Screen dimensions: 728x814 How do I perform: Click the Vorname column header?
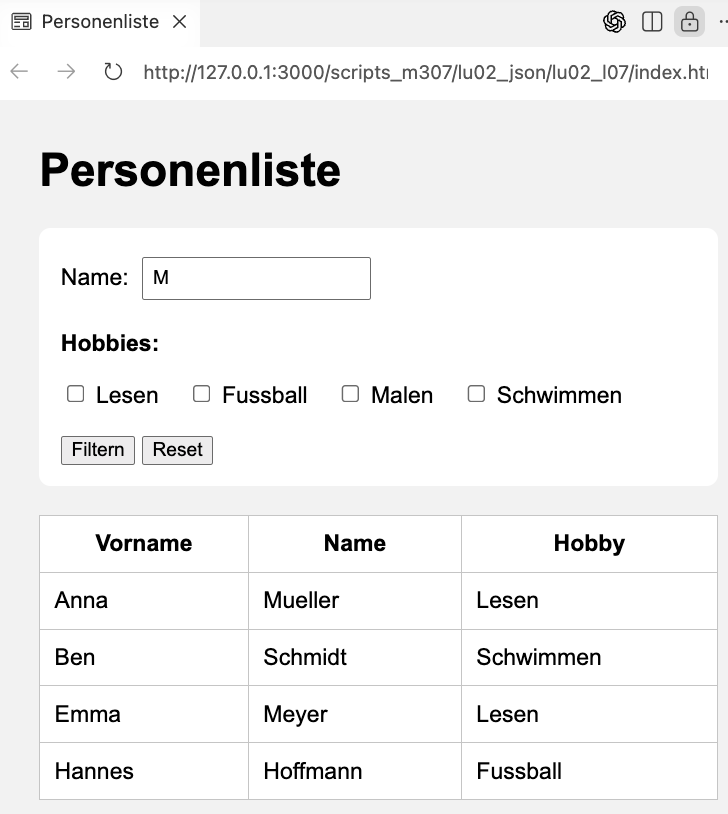[144, 543]
